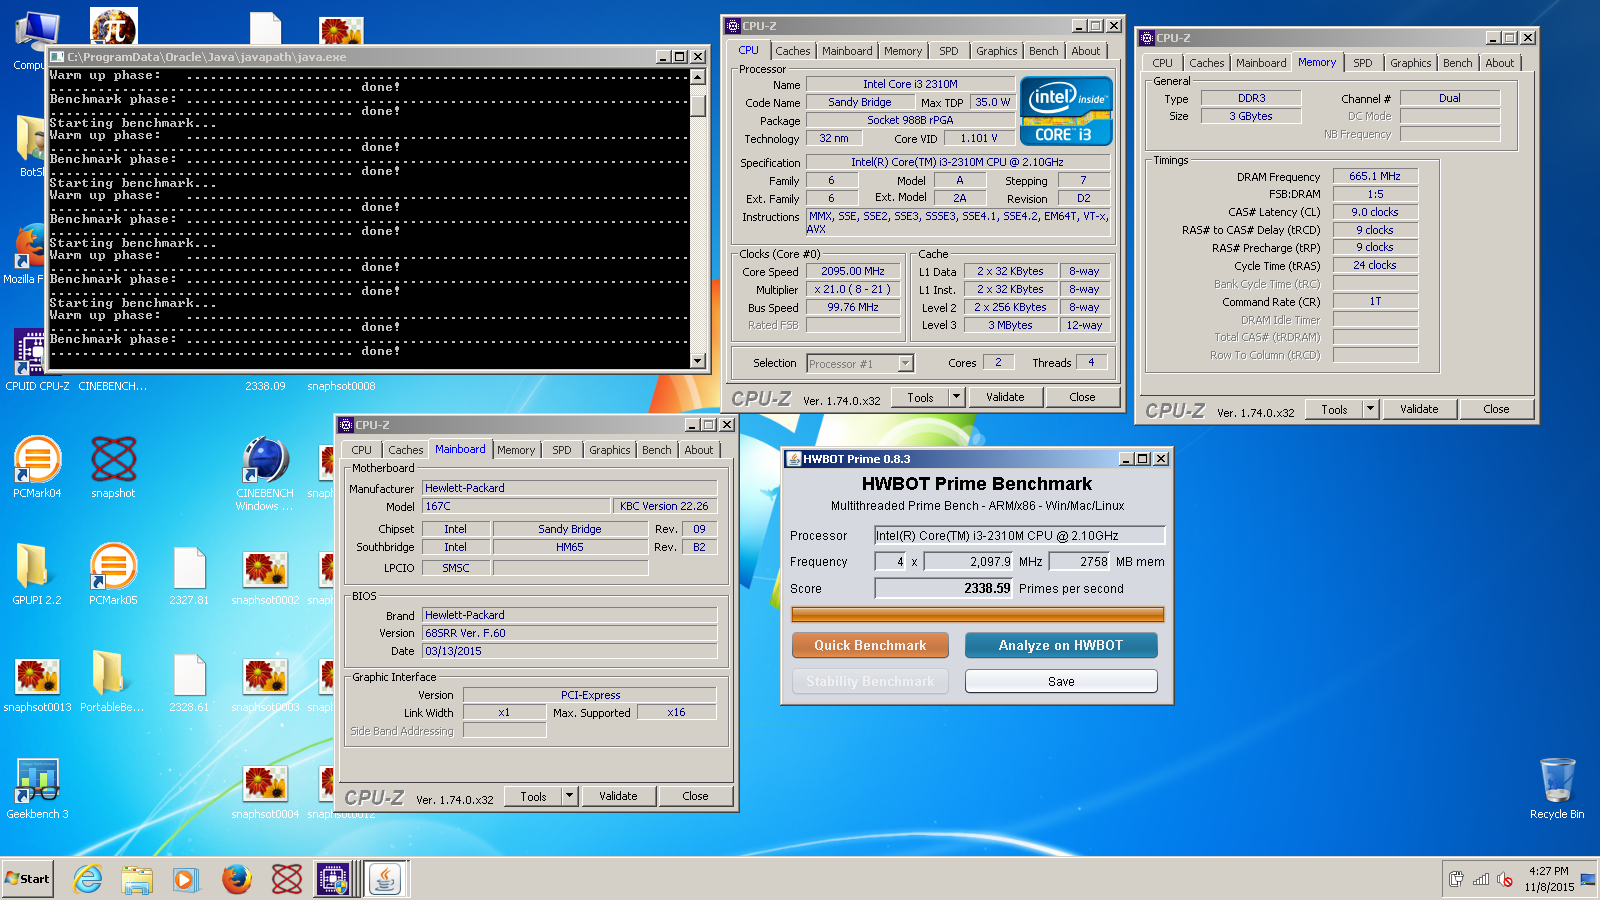The height and width of the screenshot is (900, 1600).
Task: Switch to snapshot app in taskbar
Action: [286, 879]
